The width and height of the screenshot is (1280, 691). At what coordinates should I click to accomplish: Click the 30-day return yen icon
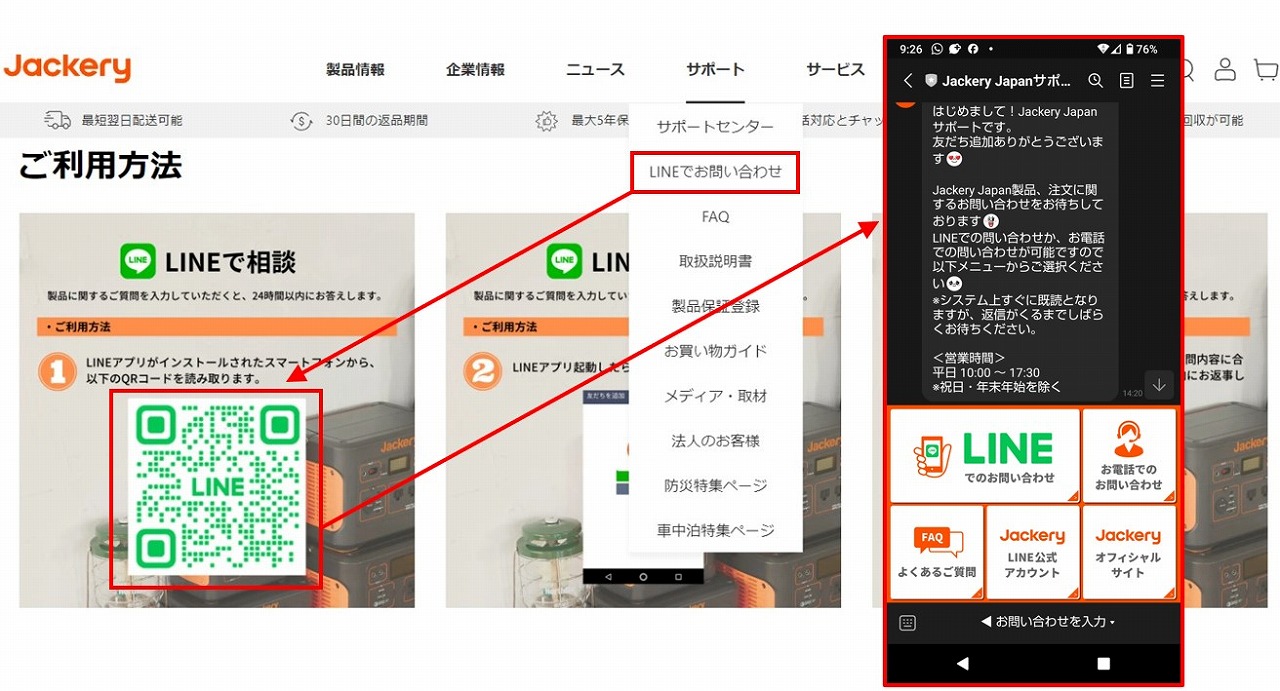pos(301,121)
